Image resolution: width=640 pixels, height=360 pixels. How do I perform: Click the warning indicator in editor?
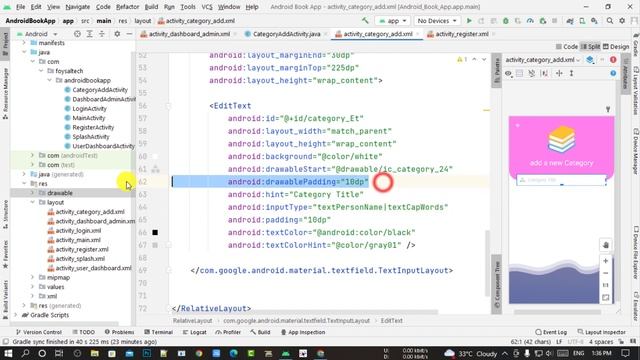coord(462,60)
